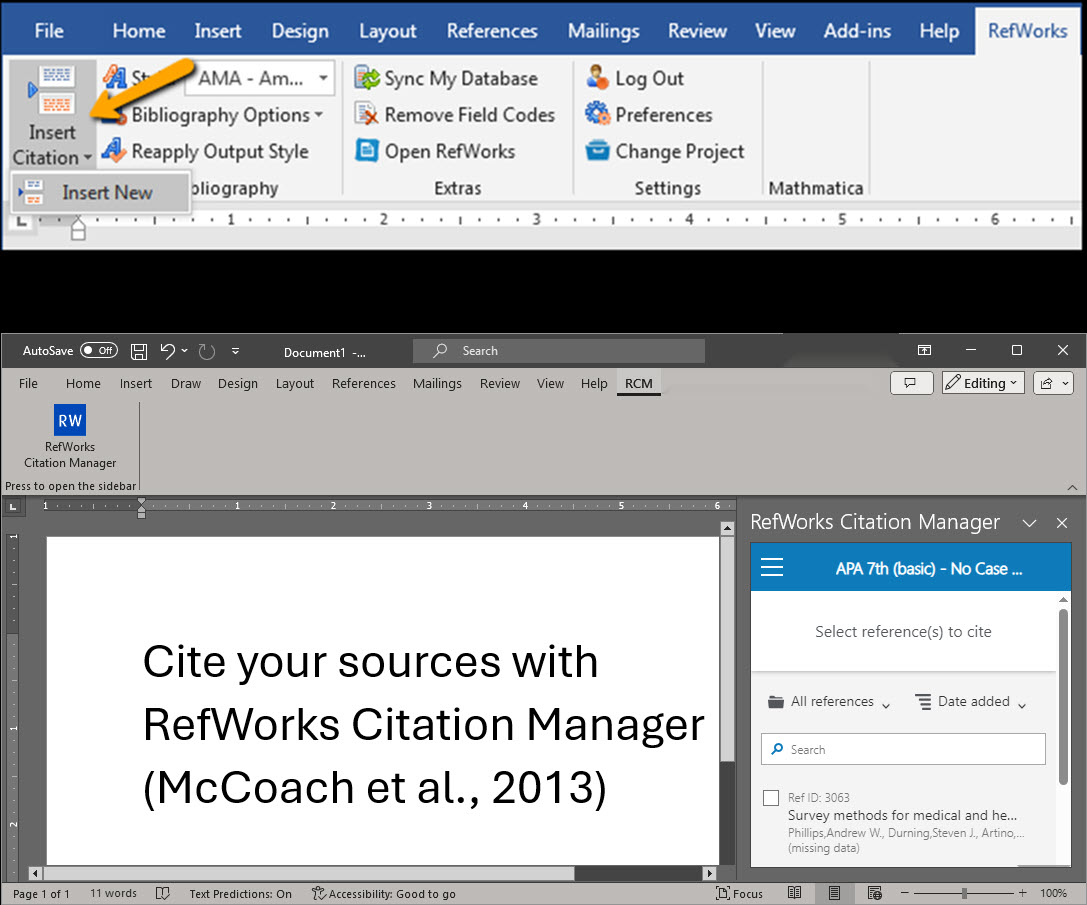Screen dimensions: 1087x905
Task: Open the All references folder dropdown
Action: 829,702
